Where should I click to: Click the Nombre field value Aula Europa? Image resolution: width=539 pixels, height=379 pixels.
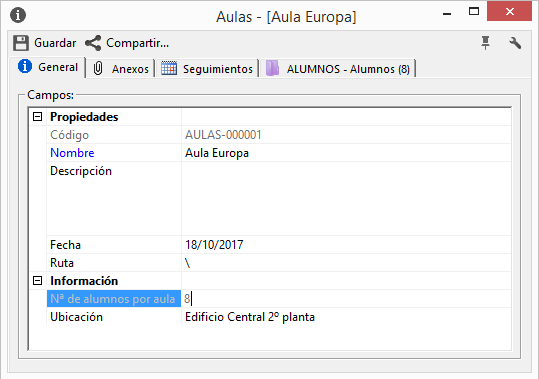point(346,153)
